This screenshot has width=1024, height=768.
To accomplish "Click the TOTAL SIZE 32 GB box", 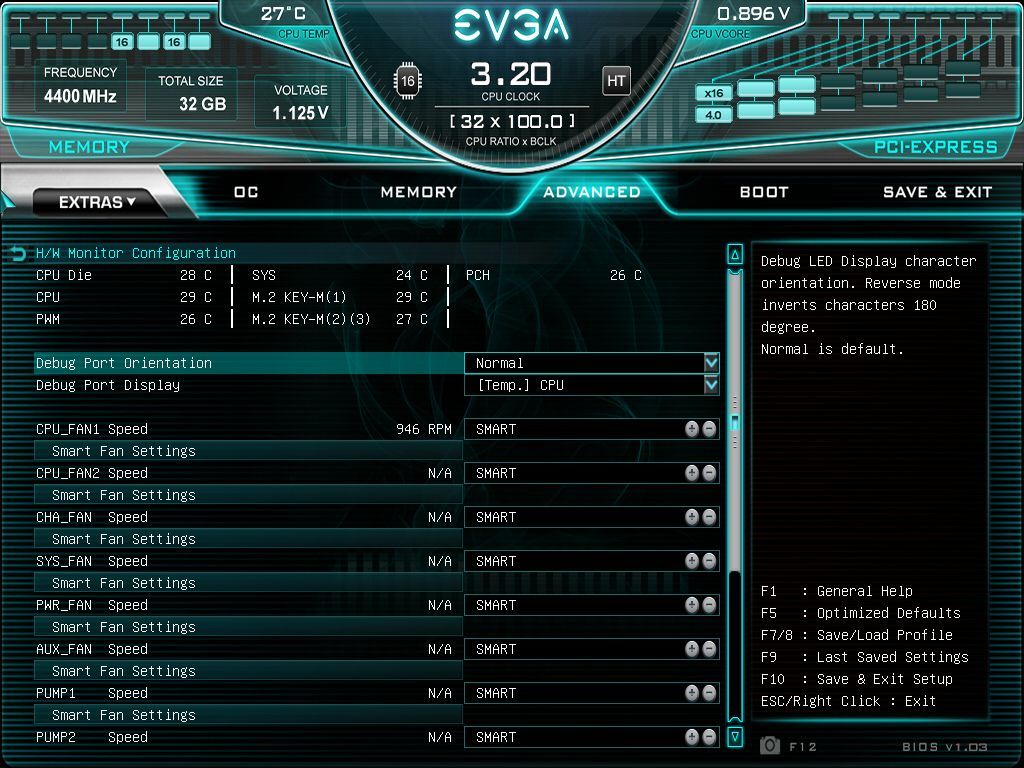I will pyautogui.click(x=191, y=93).
